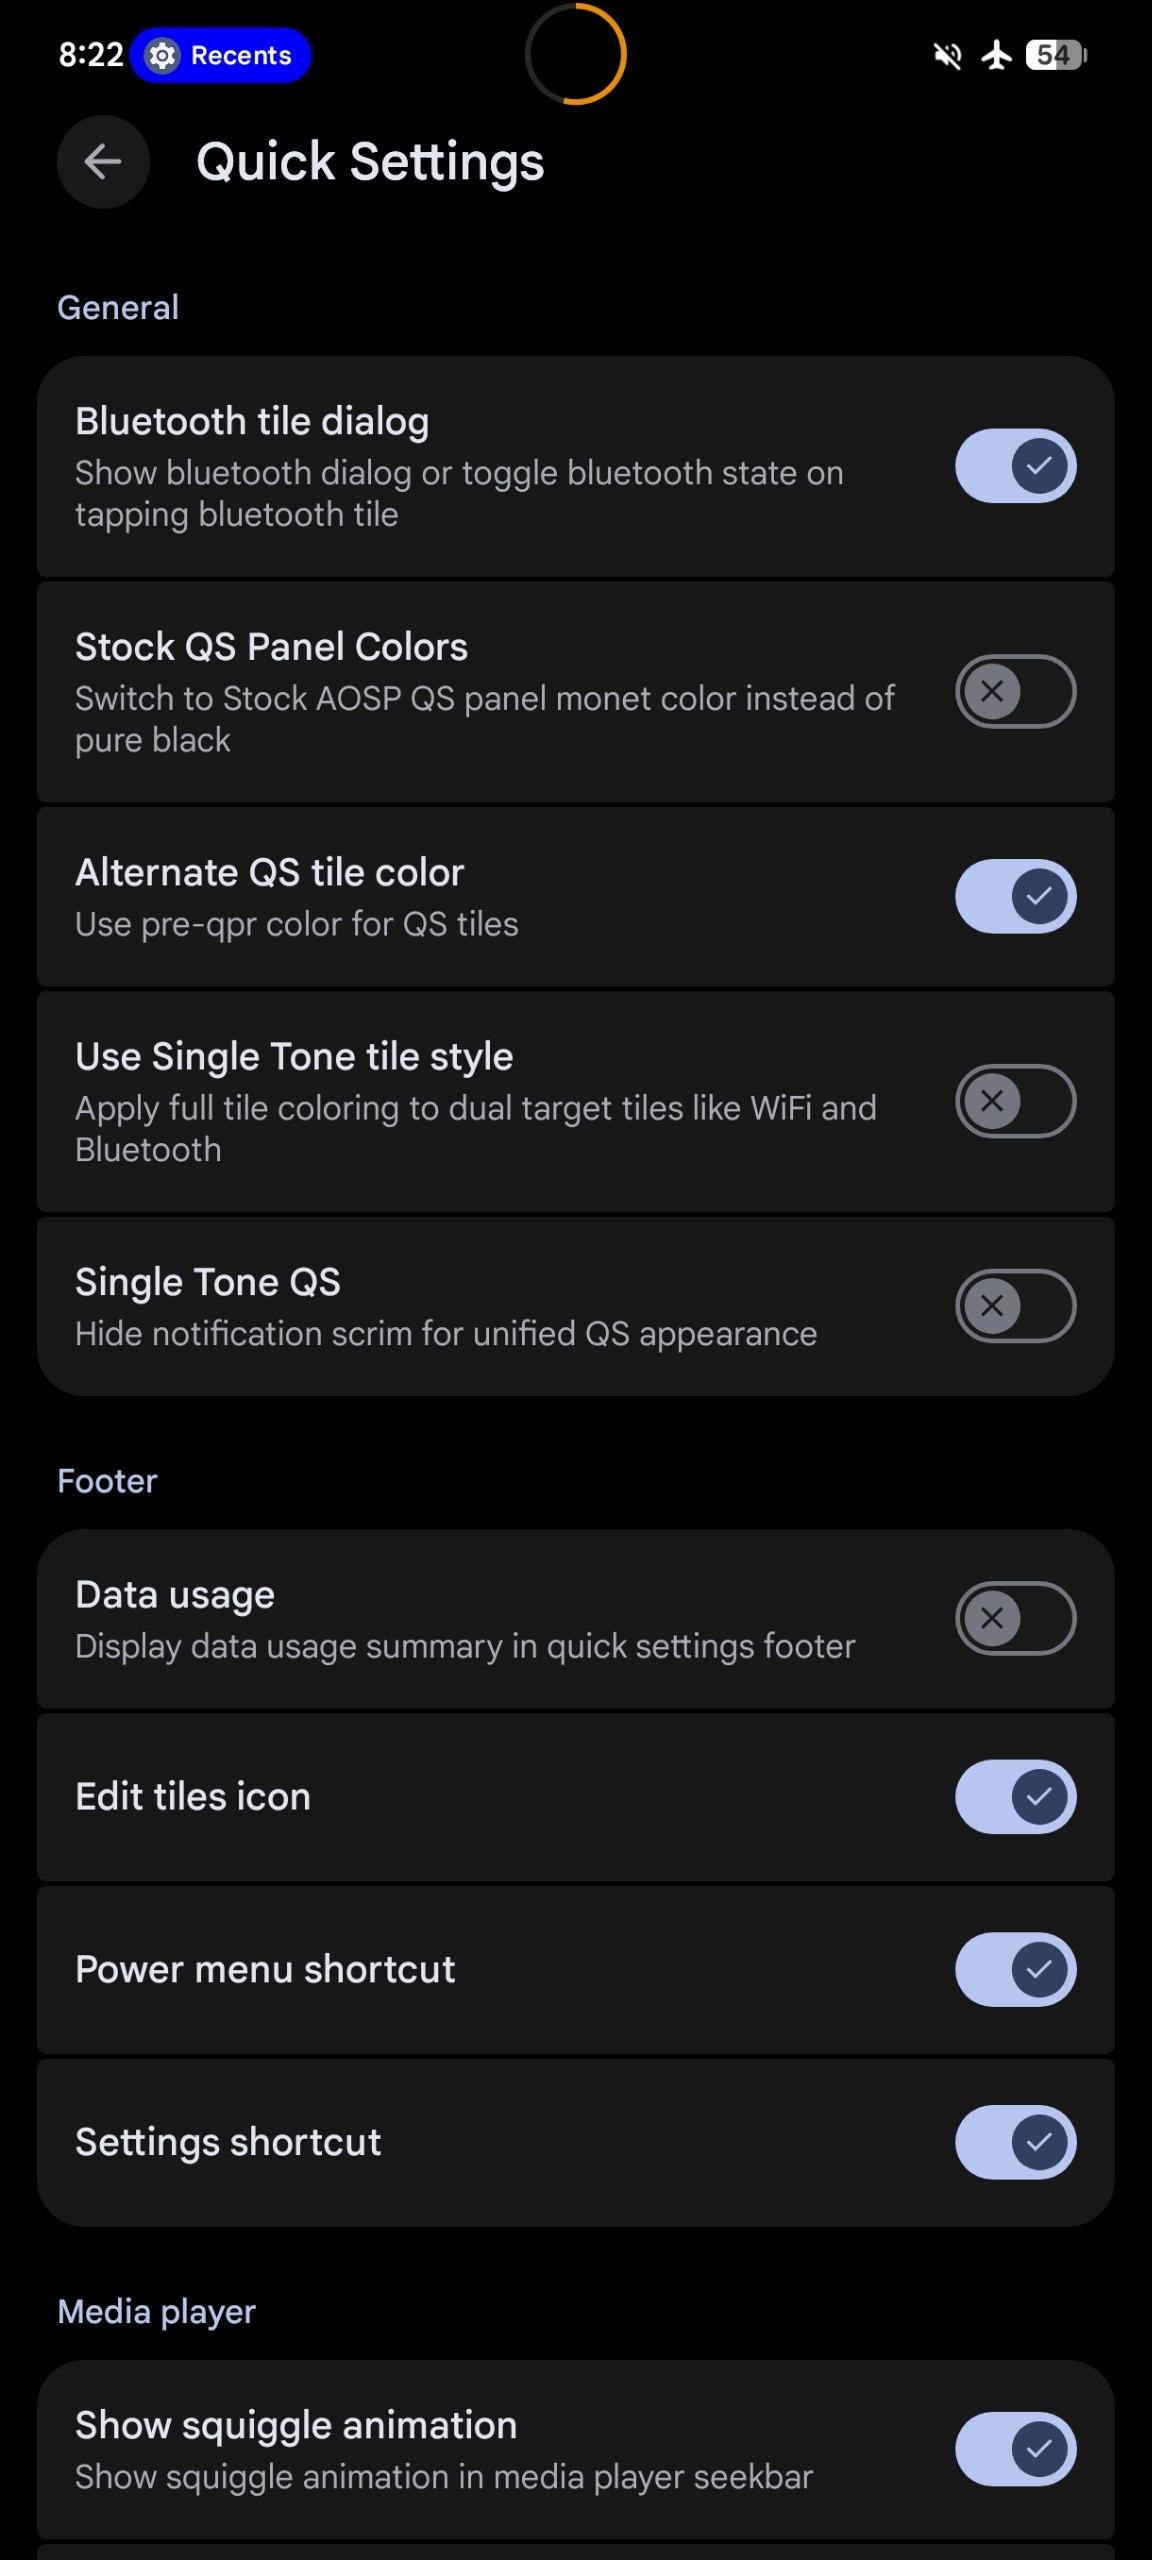Tap the back arrow button
The height and width of the screenshot is (2560, 1152).
(x=103, y=162)
